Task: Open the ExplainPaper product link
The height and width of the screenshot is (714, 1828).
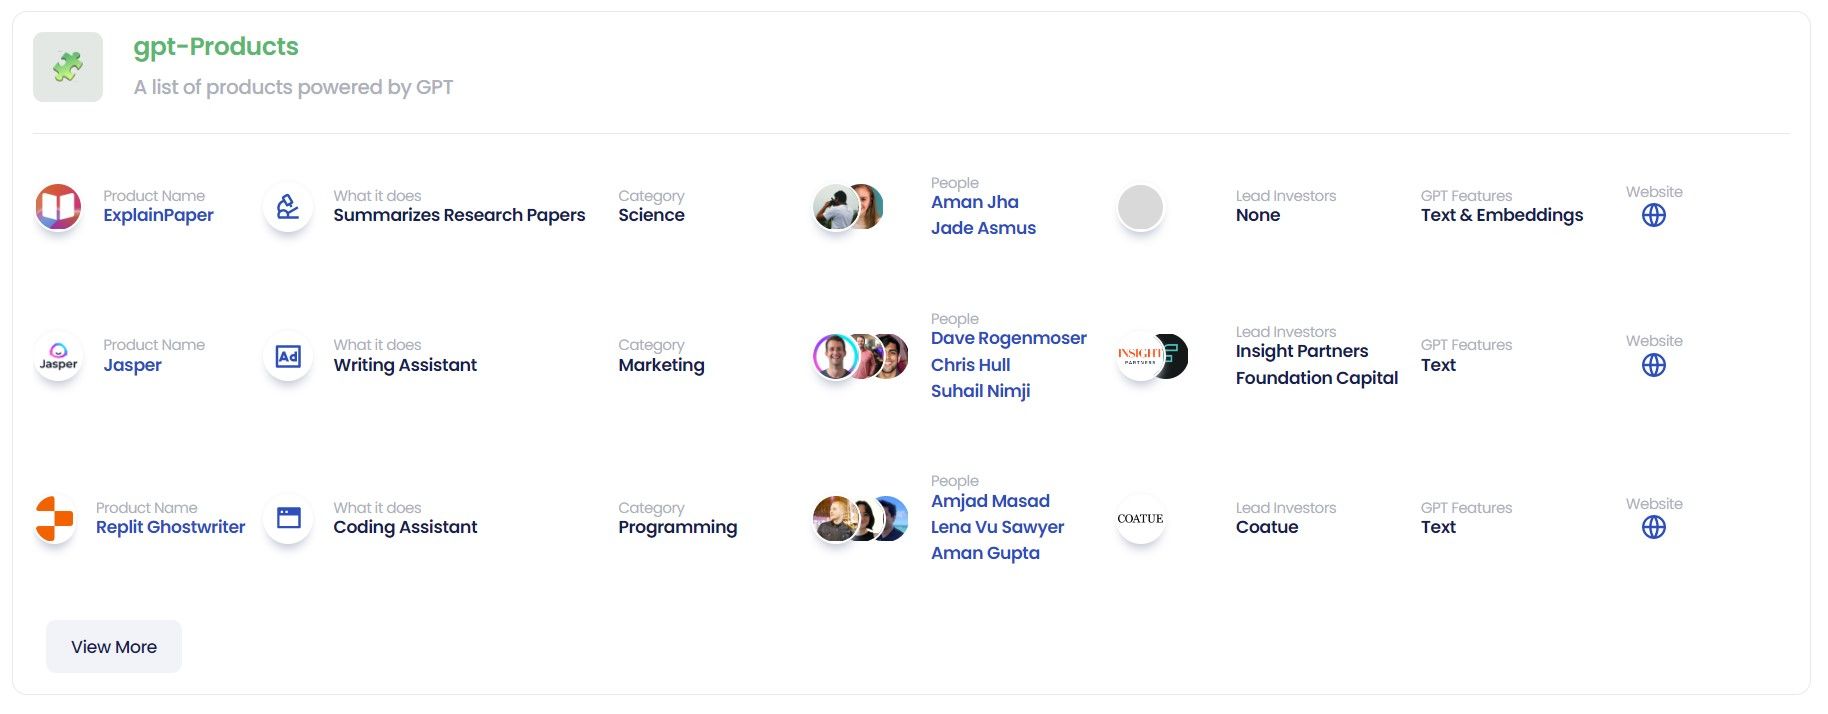Action: click(158, 215)
